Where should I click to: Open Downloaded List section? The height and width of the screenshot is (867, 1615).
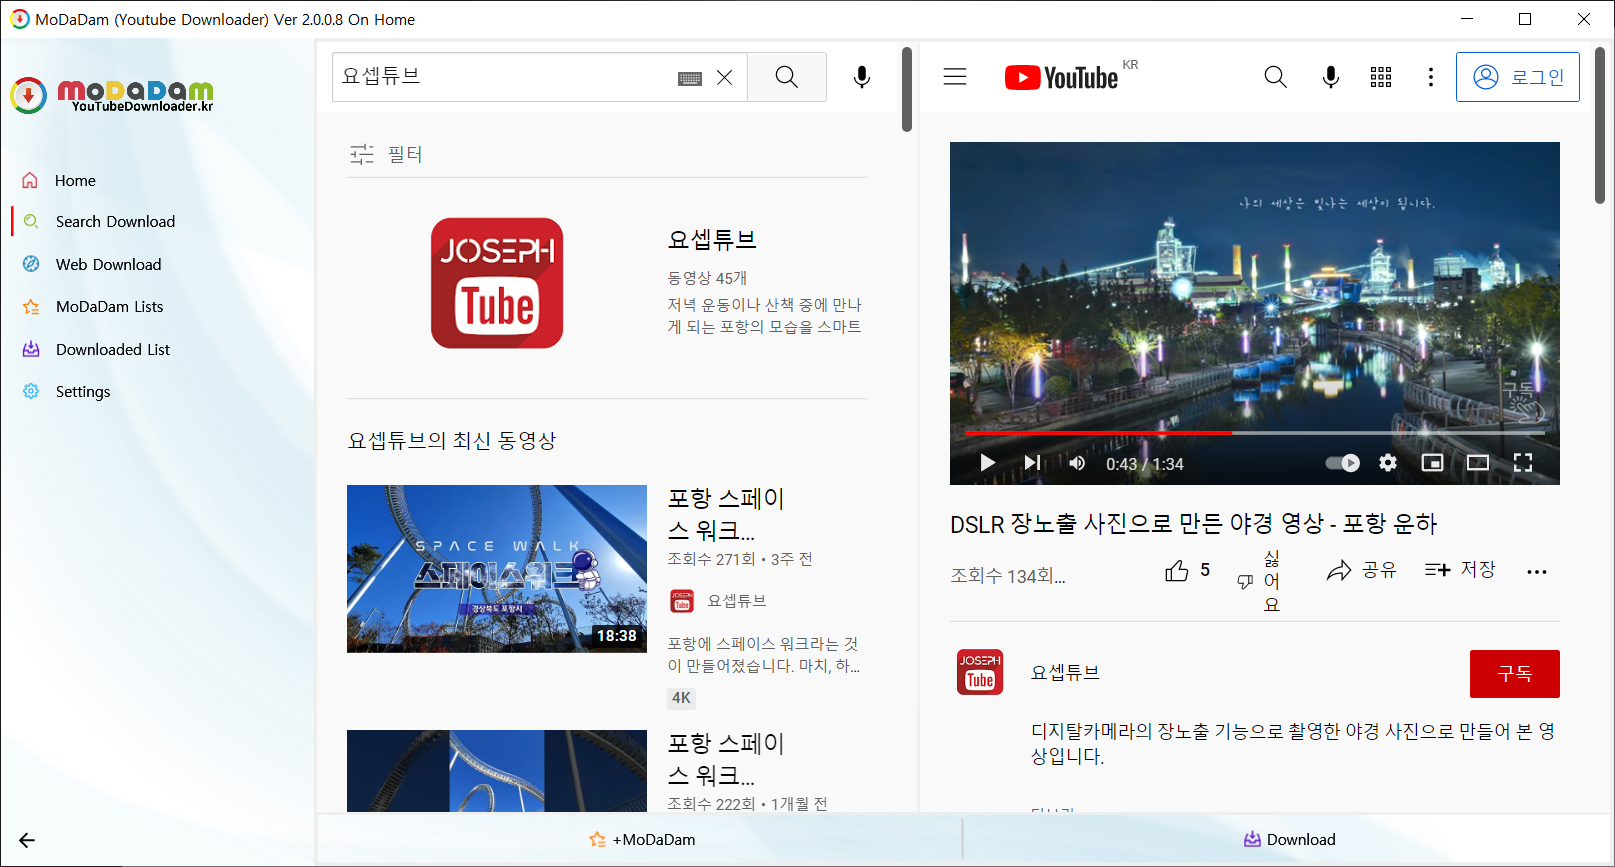click(113, 350)
